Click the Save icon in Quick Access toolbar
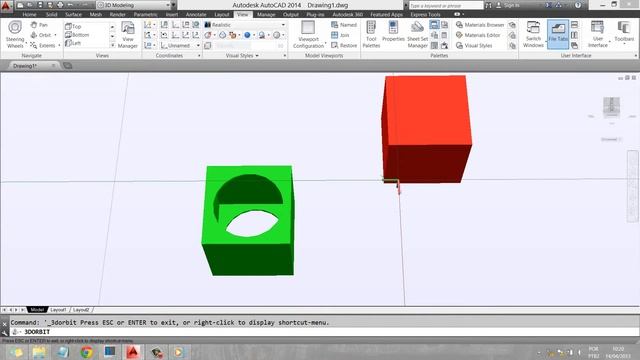 tap(40, 5)
